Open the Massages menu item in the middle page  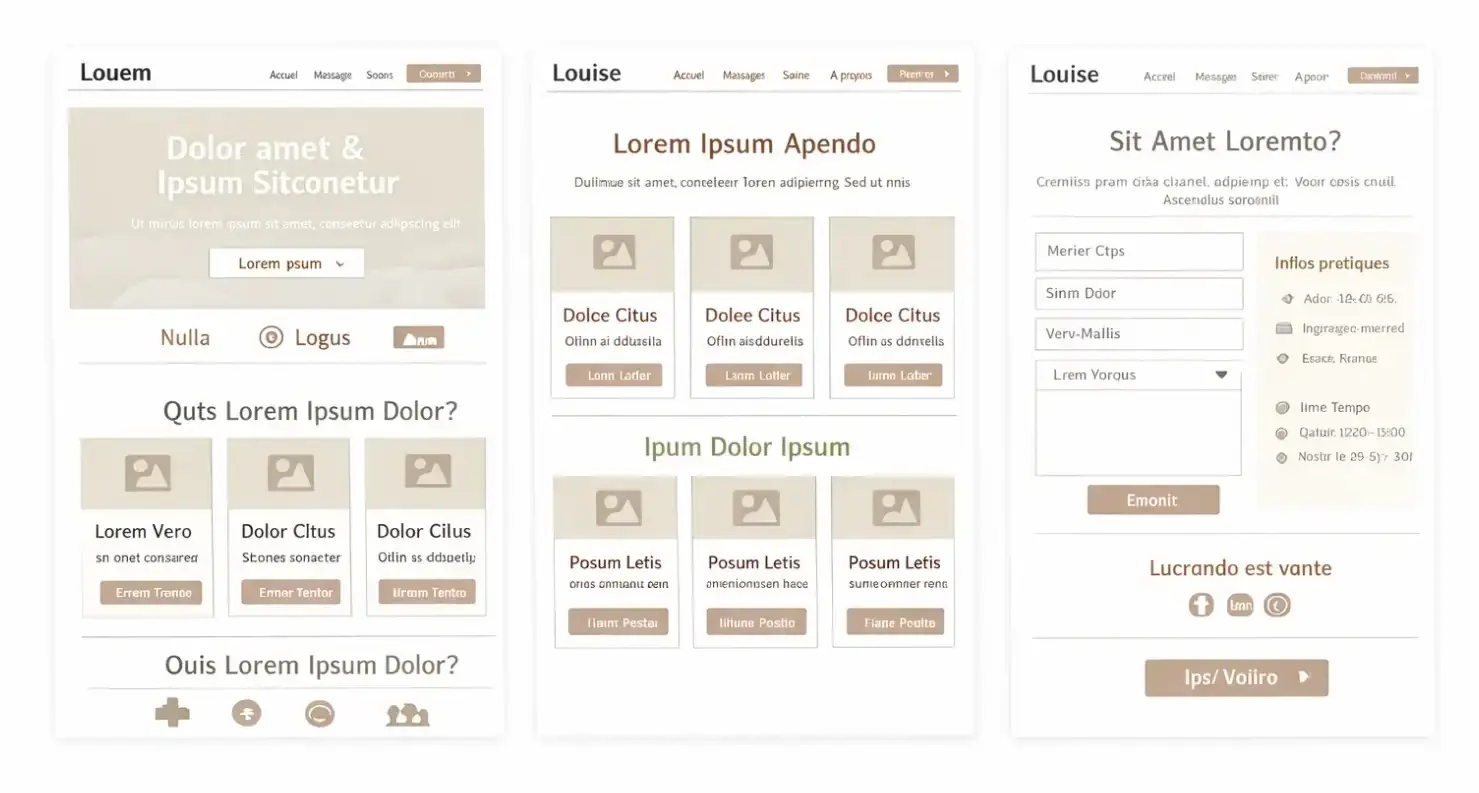[x=743, y=76]
